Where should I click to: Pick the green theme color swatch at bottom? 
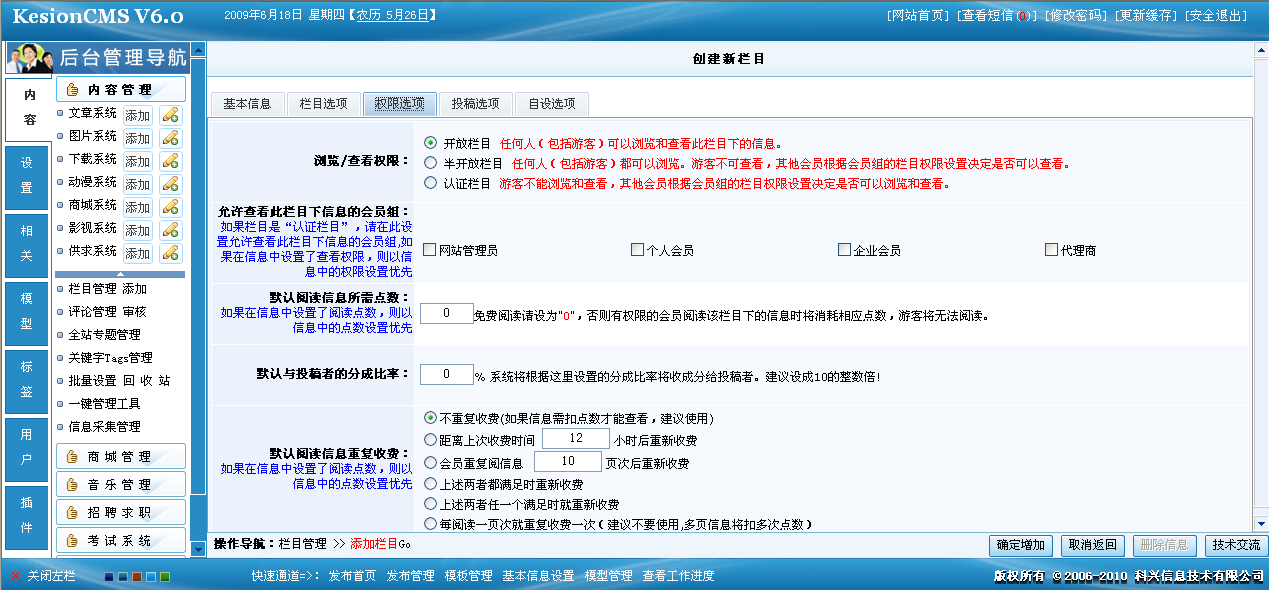pyautogui.click(x=164, y=577)
